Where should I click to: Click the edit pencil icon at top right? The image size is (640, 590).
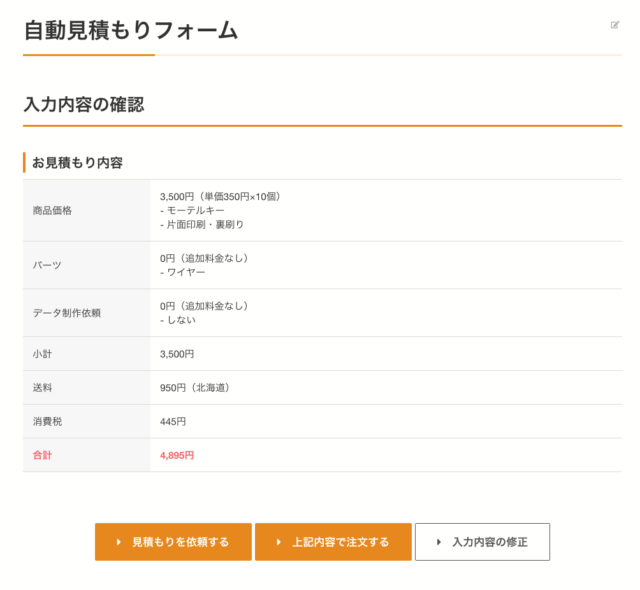point(615,25)
